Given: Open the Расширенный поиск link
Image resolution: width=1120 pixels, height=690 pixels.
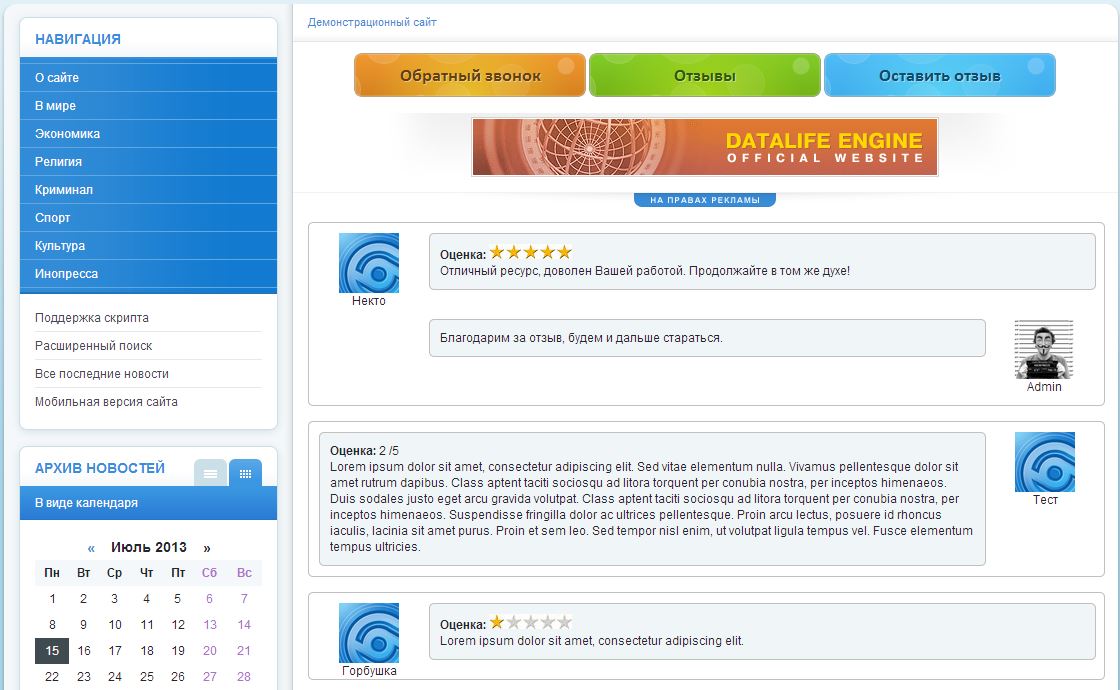Looking at the screenshot, I should click(x=94, y=346).
